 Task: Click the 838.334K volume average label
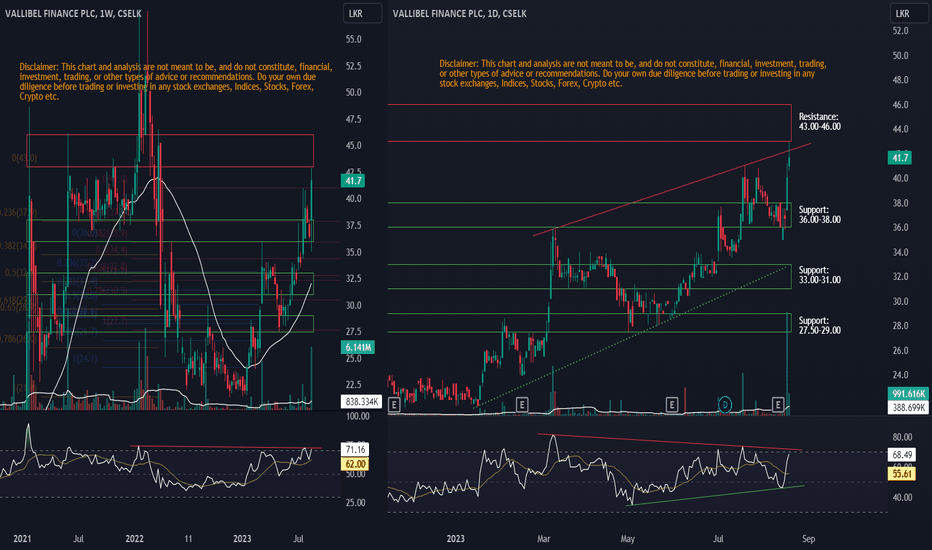361,401
